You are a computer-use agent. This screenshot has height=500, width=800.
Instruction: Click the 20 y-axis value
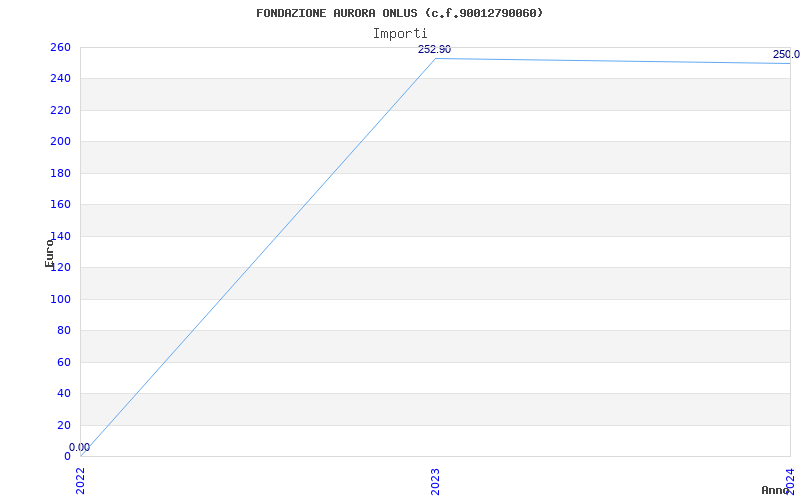click(64, 425)
